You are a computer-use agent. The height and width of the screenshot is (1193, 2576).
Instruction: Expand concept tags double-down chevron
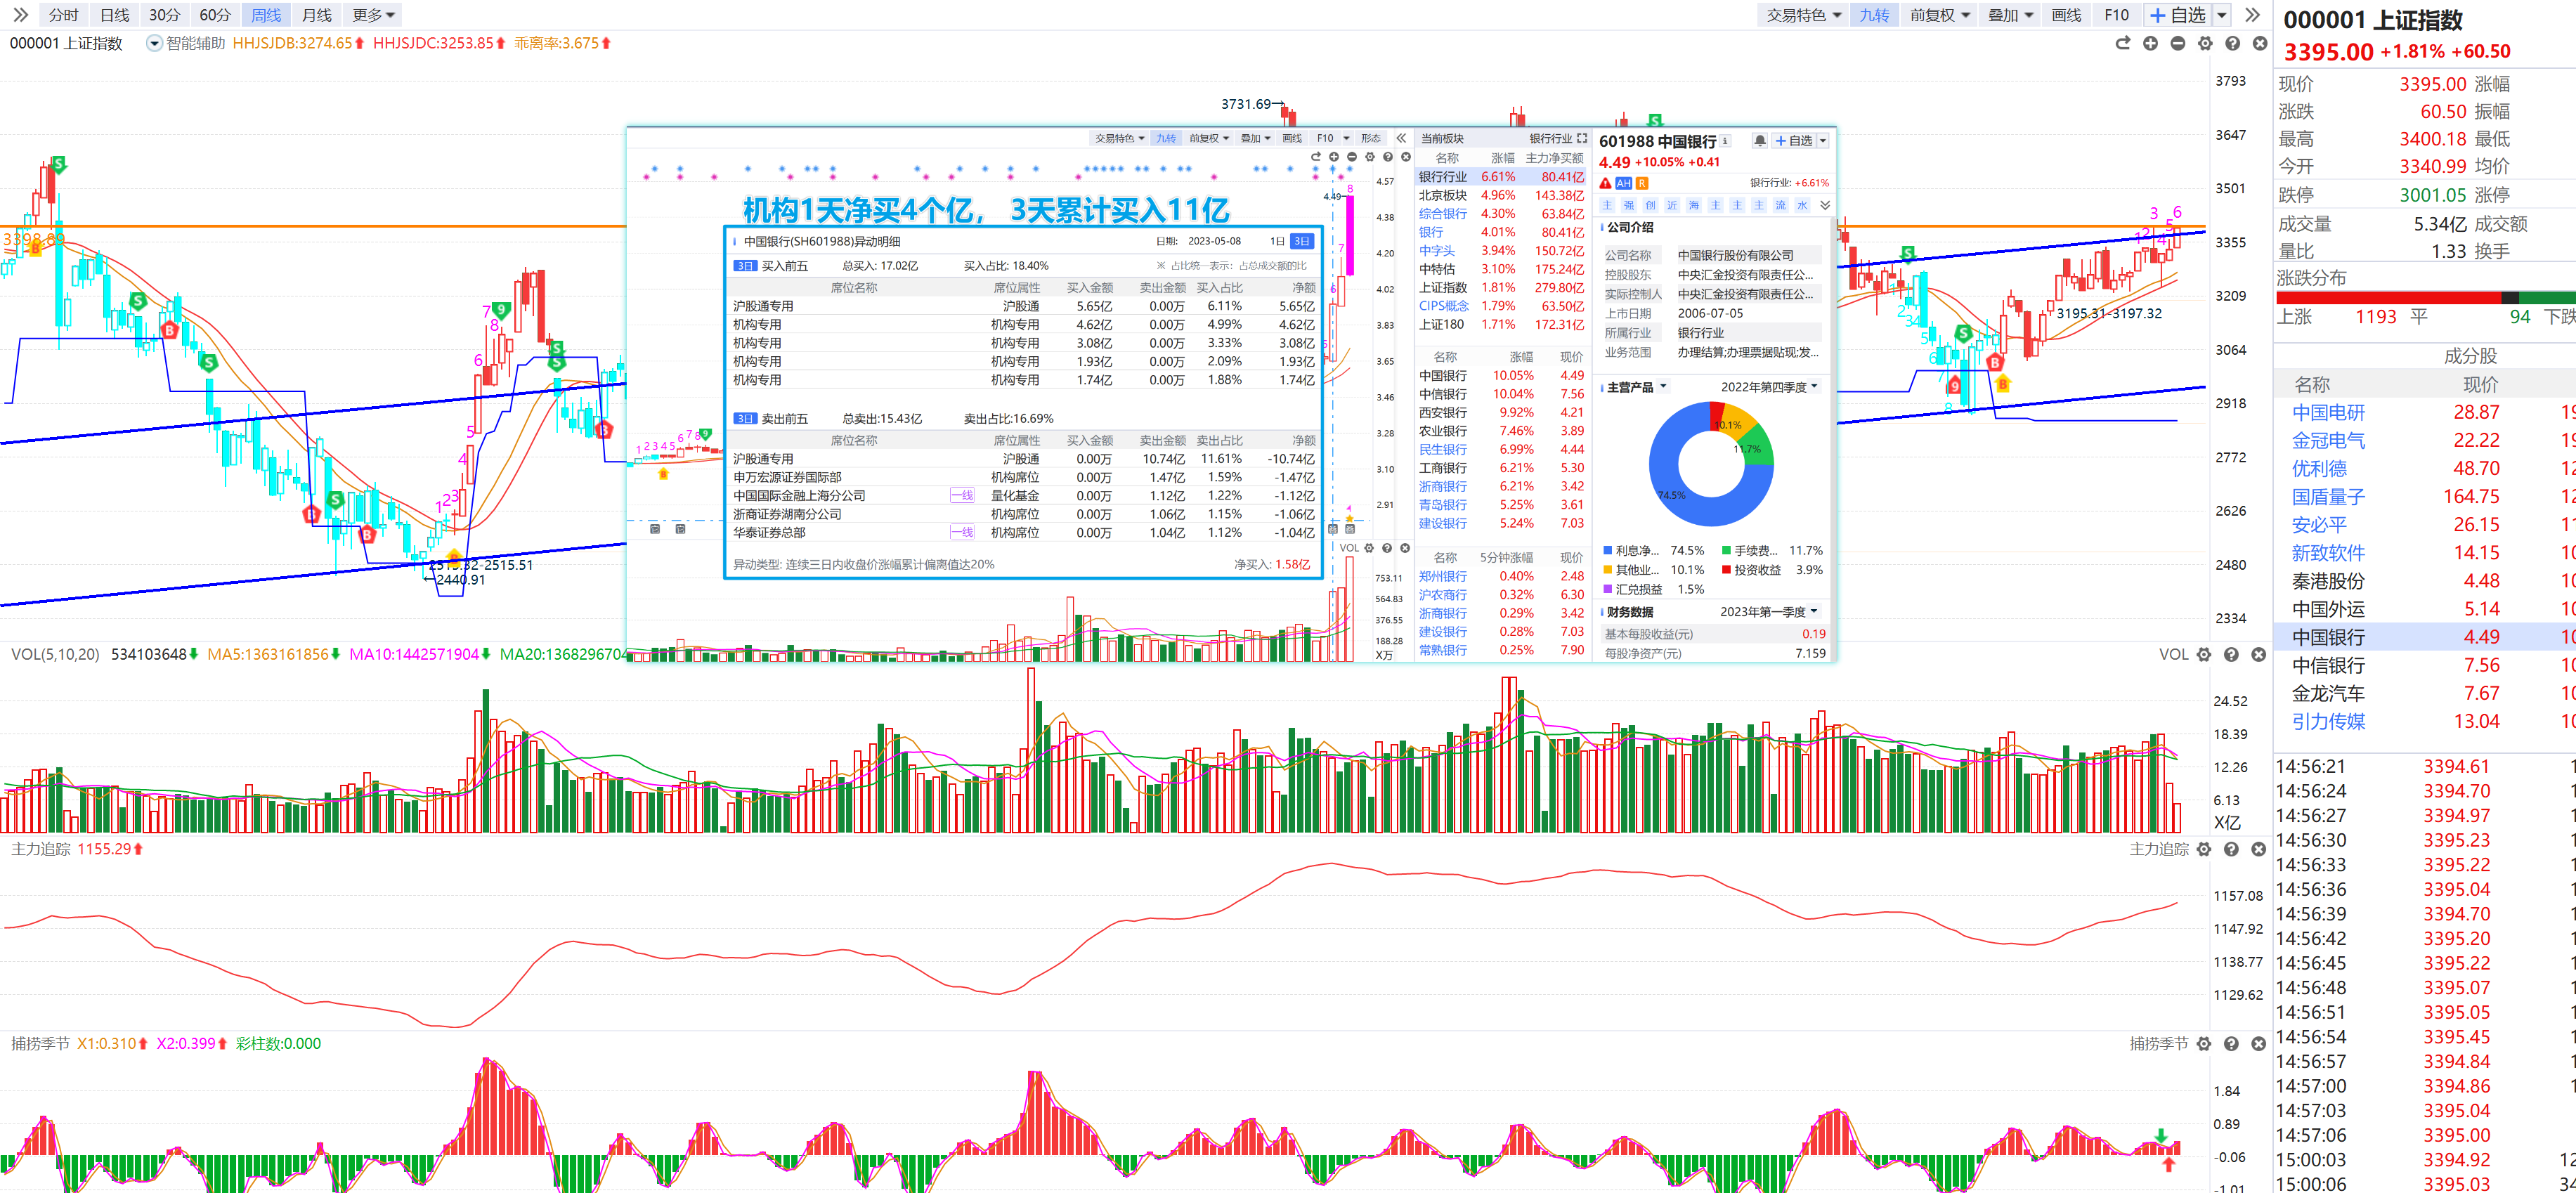point(1825,205)
